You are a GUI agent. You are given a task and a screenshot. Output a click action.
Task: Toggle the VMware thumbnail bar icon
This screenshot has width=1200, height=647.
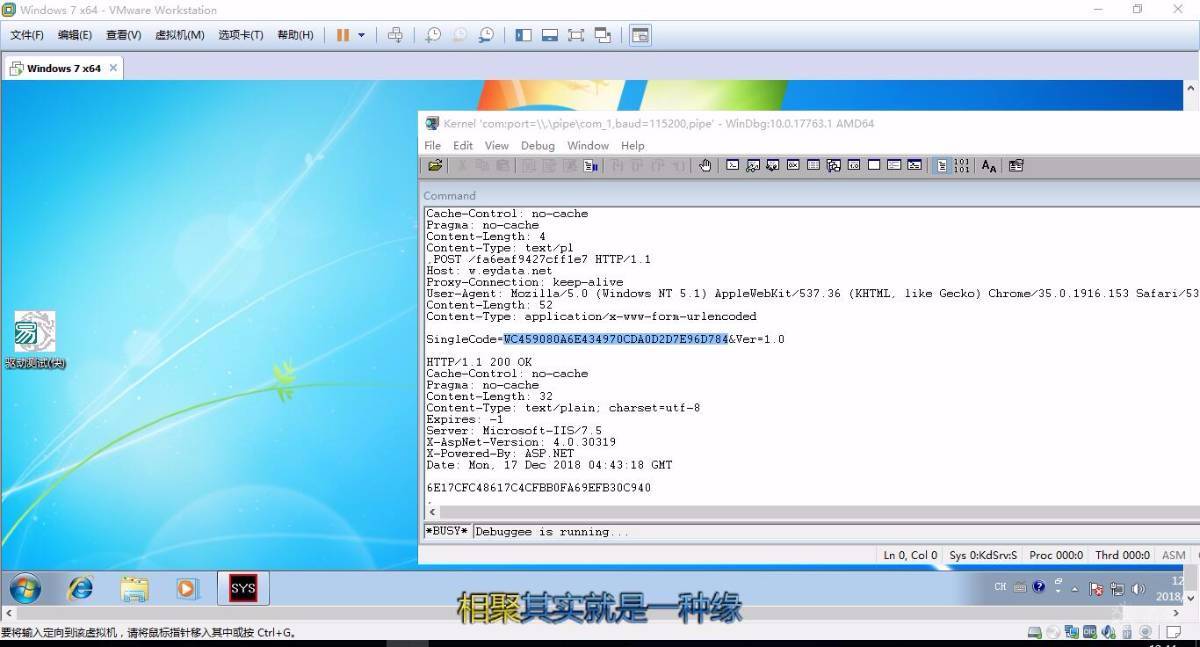coord(549,35)
